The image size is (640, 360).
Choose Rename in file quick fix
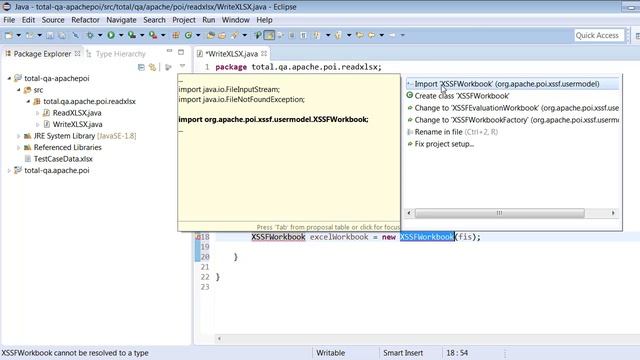[512, 132]
